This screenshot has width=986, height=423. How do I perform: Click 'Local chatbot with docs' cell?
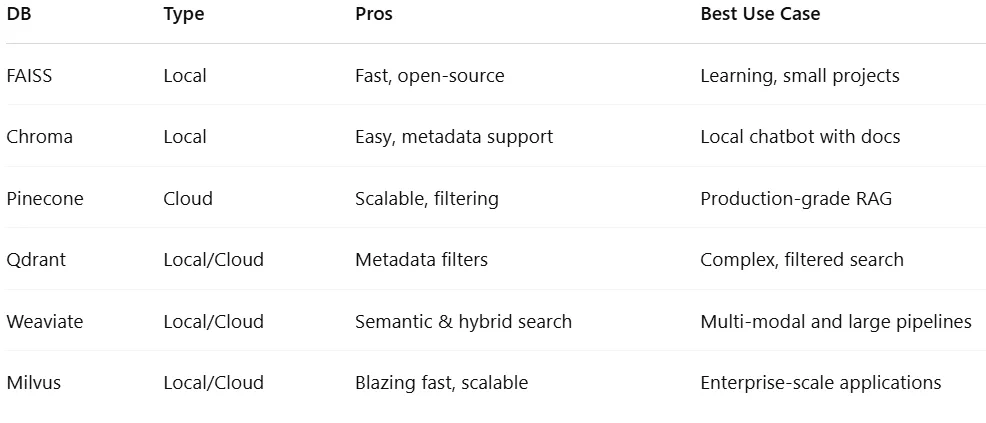[800, 137]
